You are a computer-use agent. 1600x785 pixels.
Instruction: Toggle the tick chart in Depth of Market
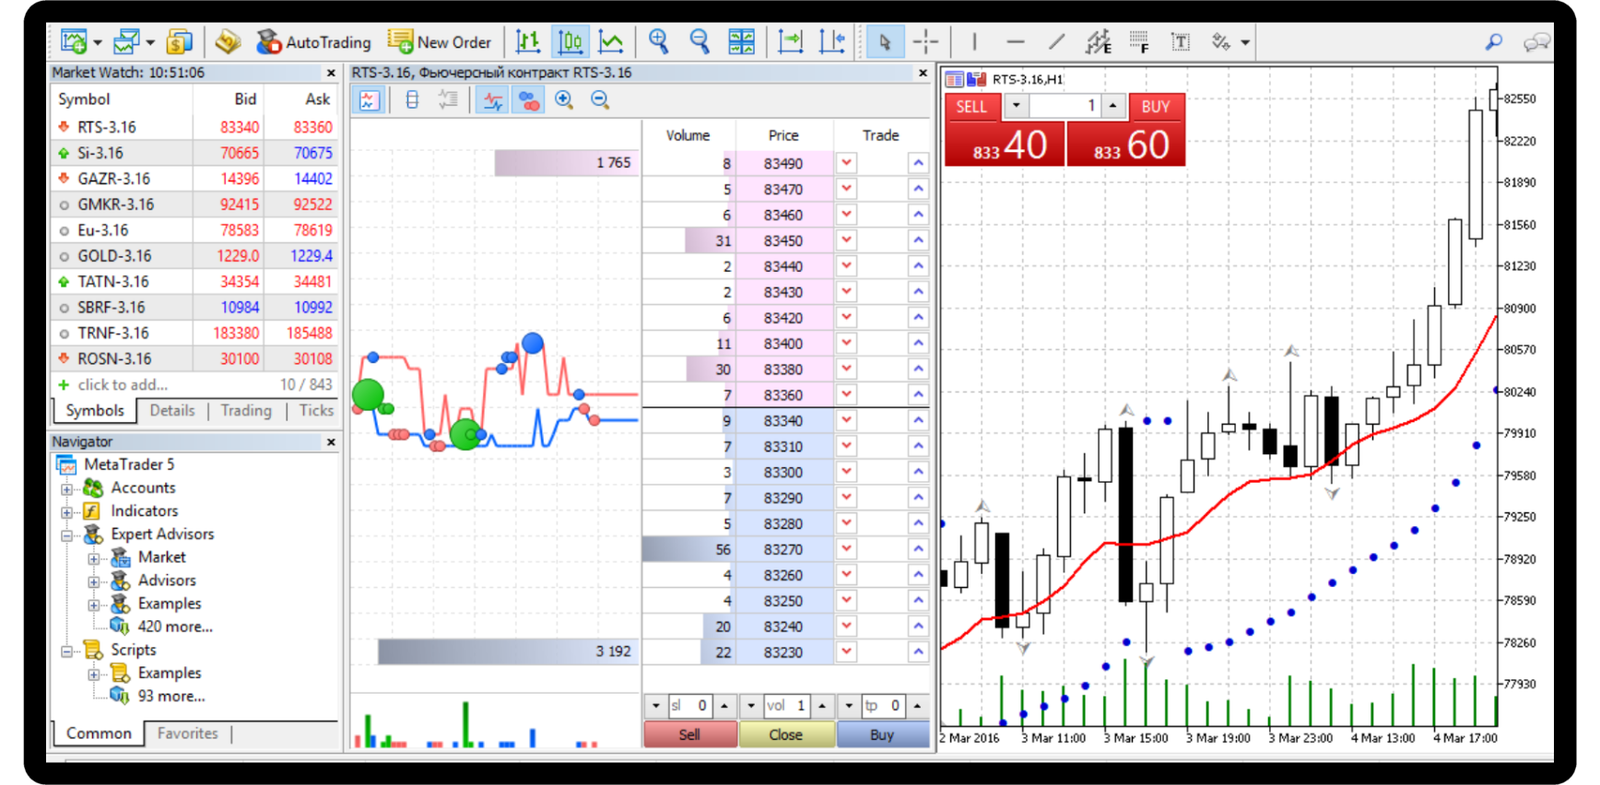pyautogui.click(x=493, y=100)
